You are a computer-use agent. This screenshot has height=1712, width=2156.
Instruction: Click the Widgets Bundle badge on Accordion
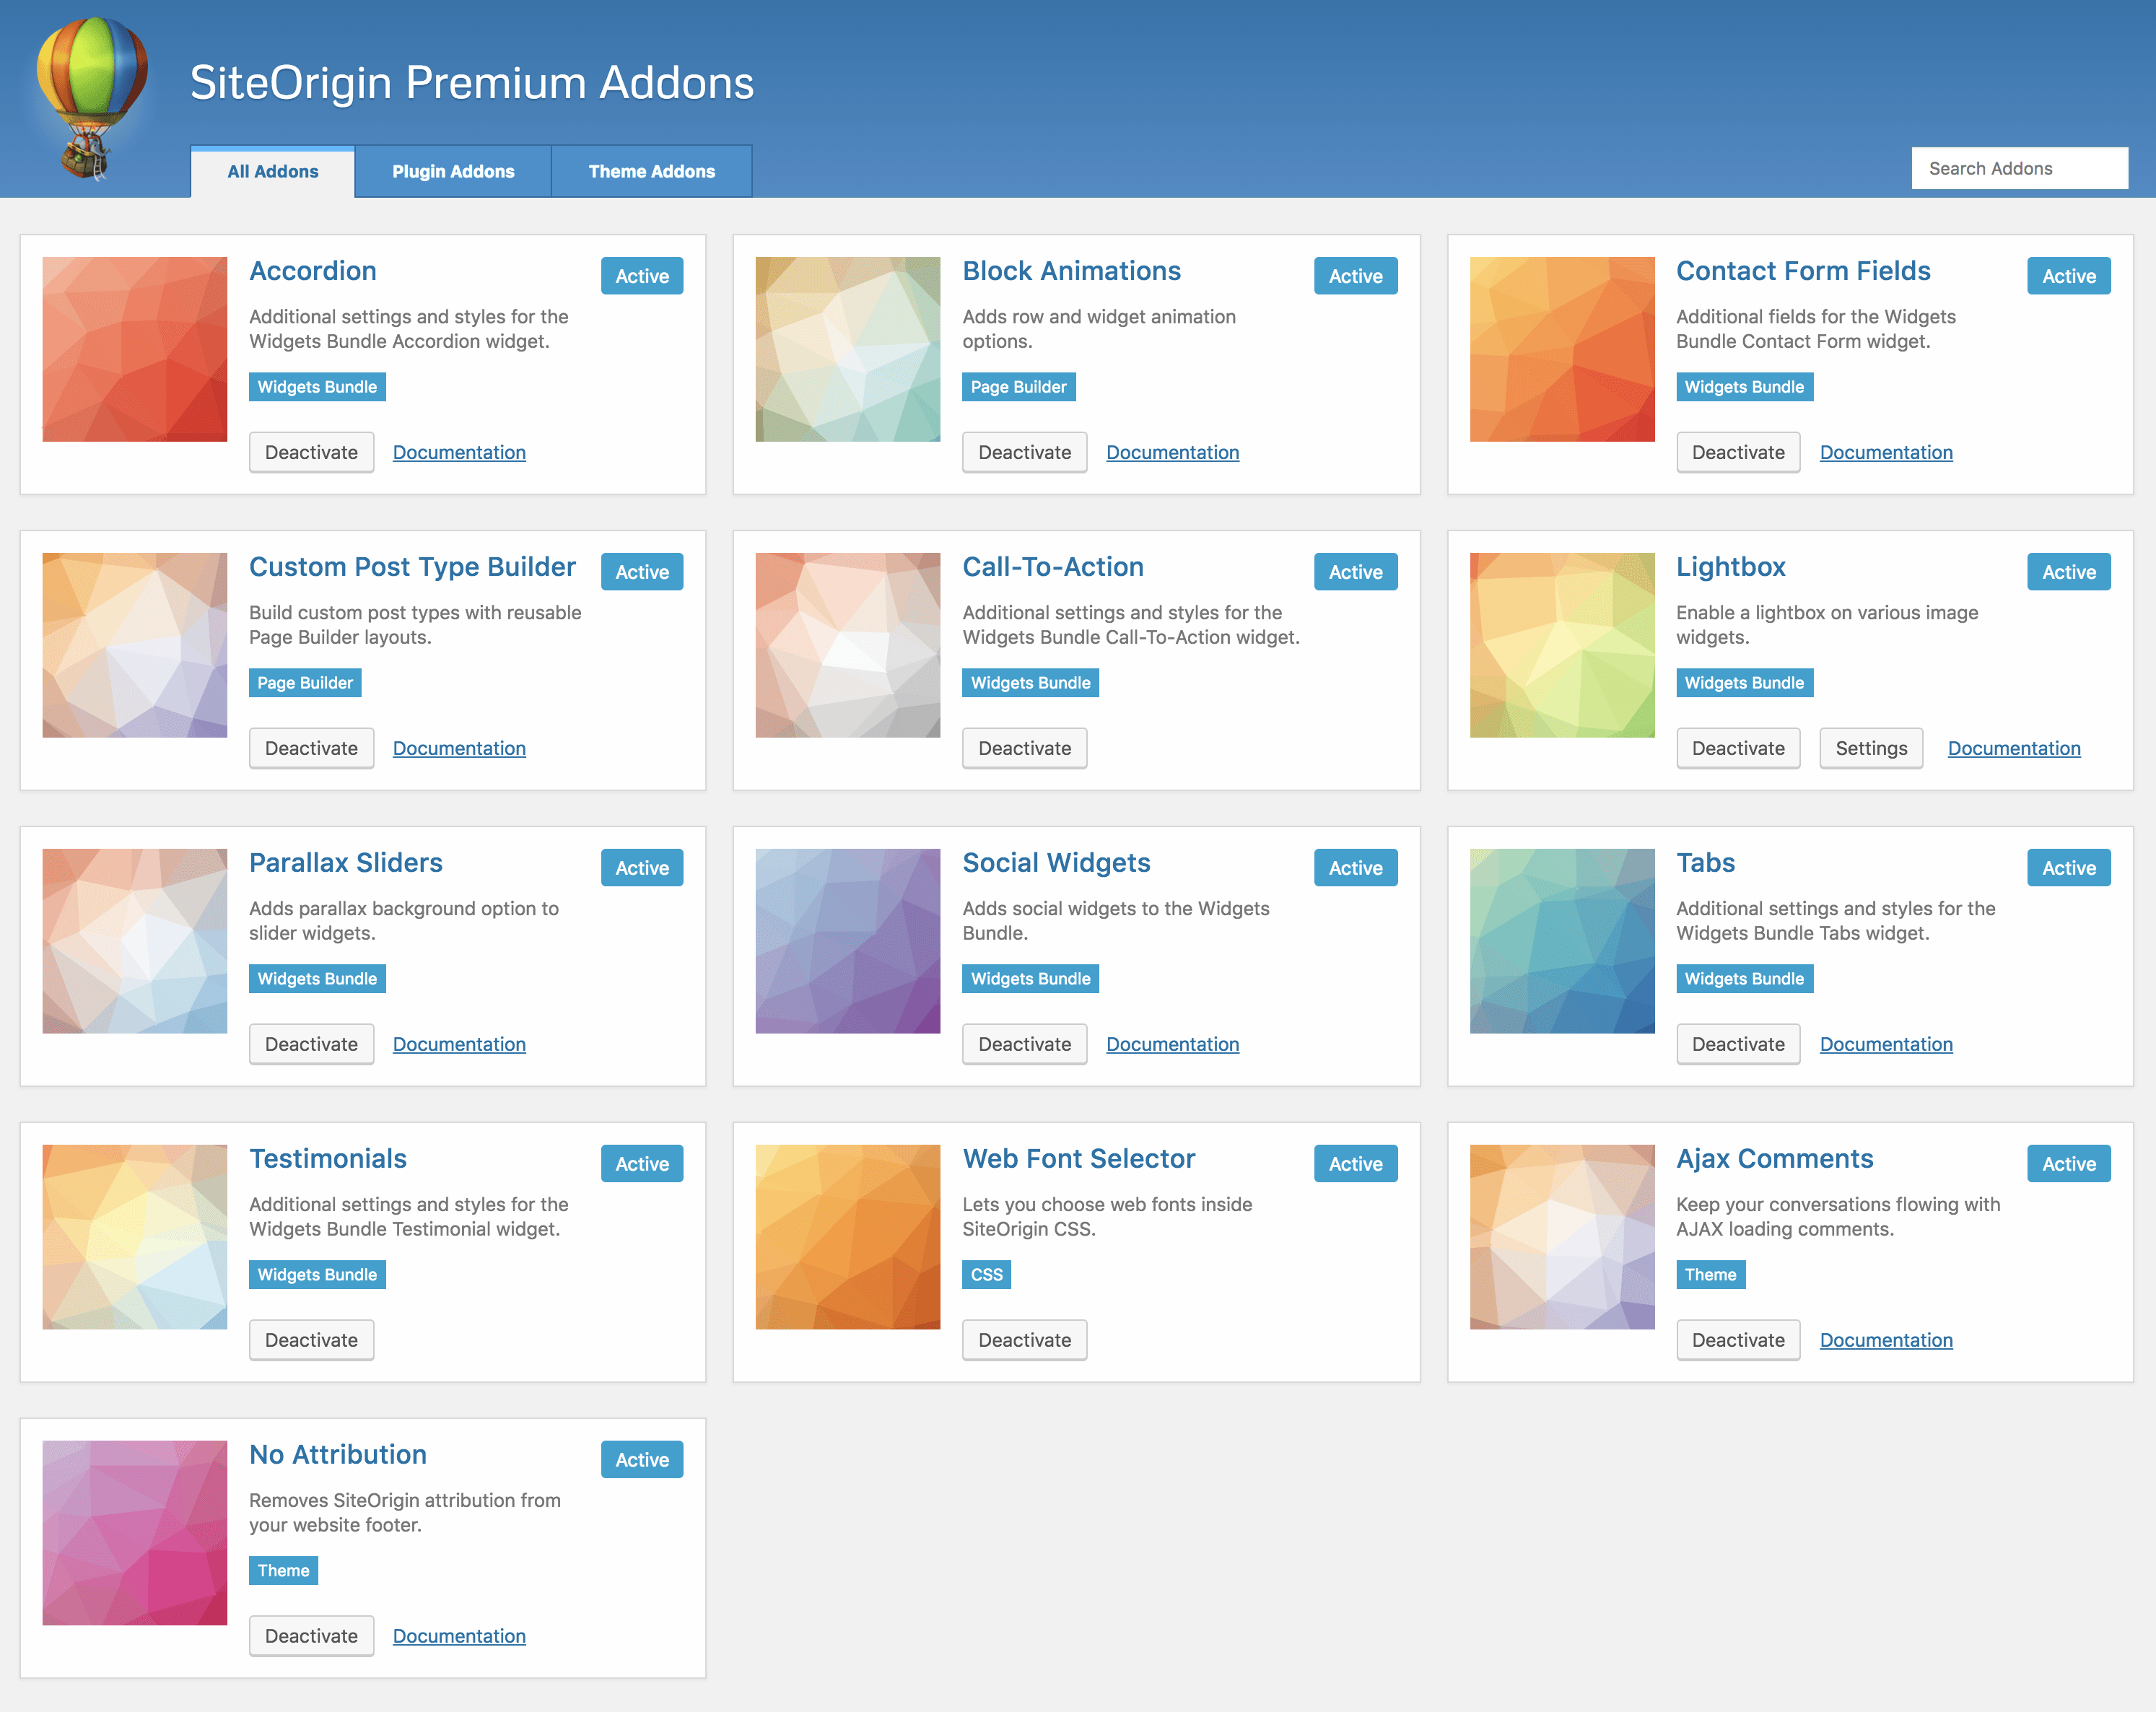[x=316, y=387]
